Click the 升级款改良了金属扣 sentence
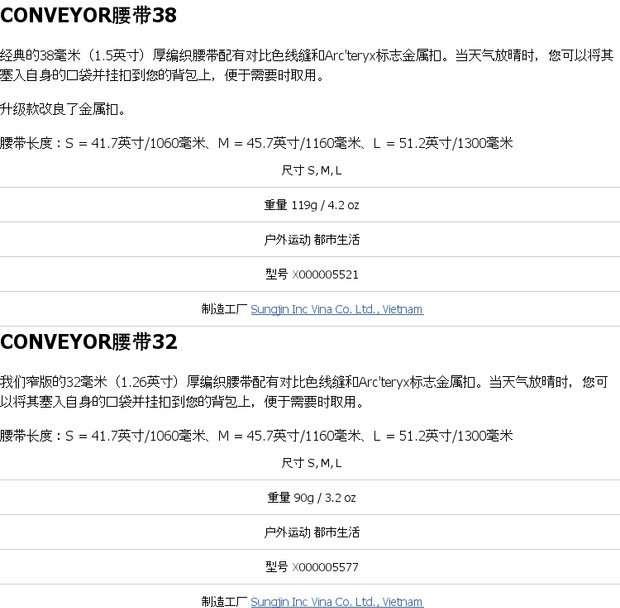Image resolution: width=620 pixels, height=608 pixels. 63,109
